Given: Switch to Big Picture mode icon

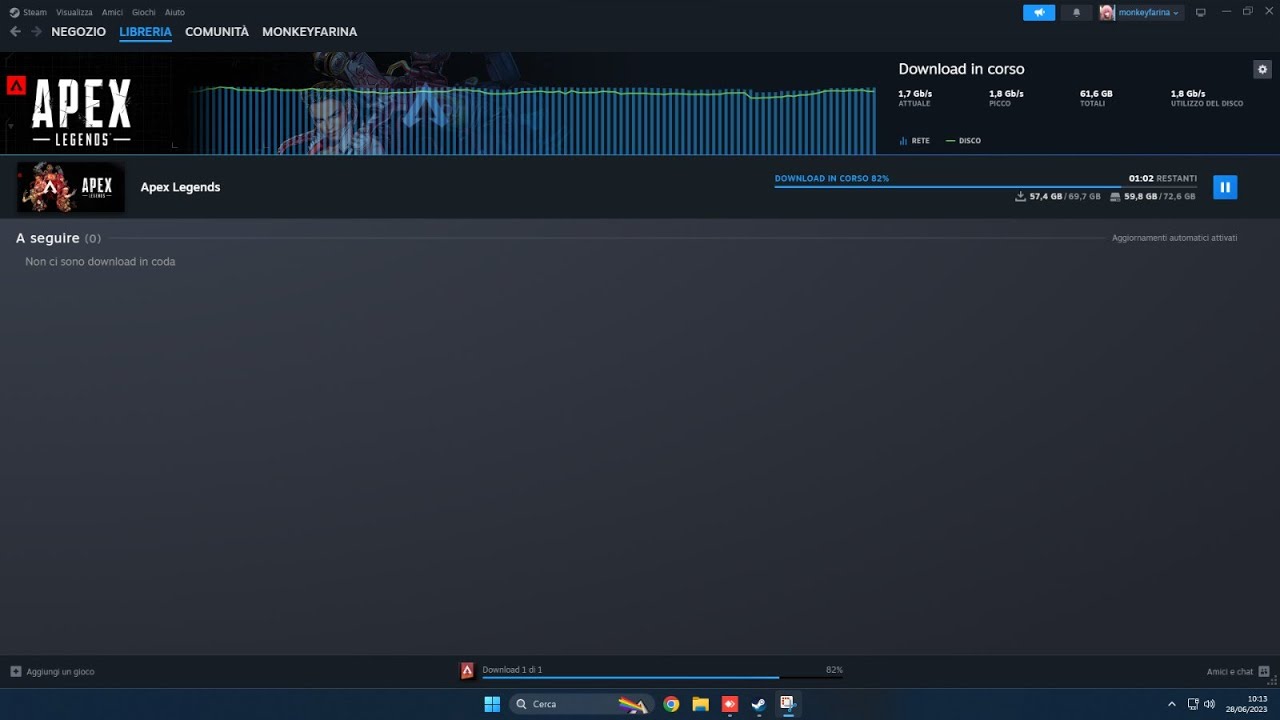Looking at the screenshot, I should click(1200, 12).
